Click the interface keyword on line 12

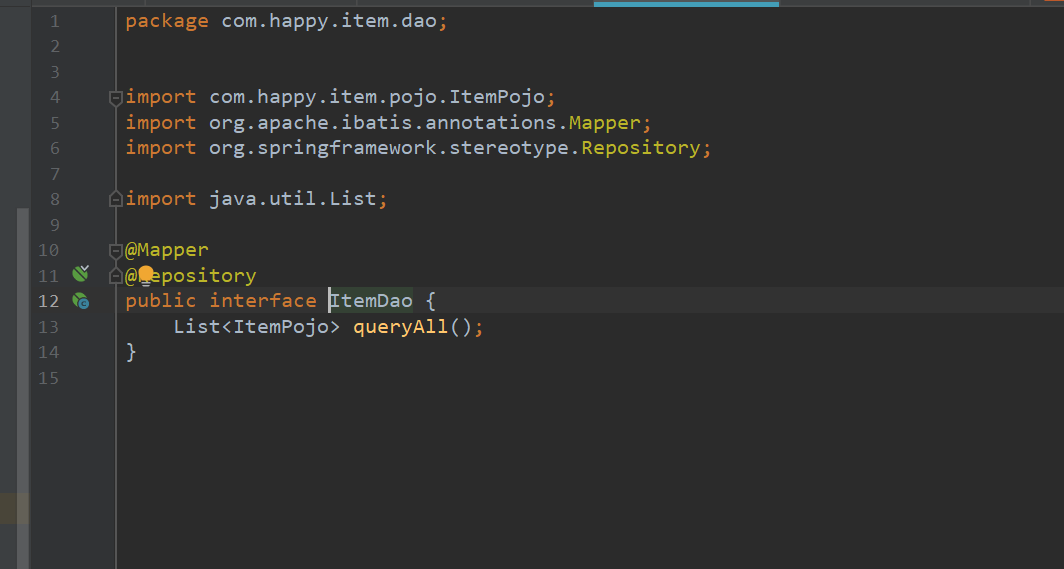[x=262, y=301]
